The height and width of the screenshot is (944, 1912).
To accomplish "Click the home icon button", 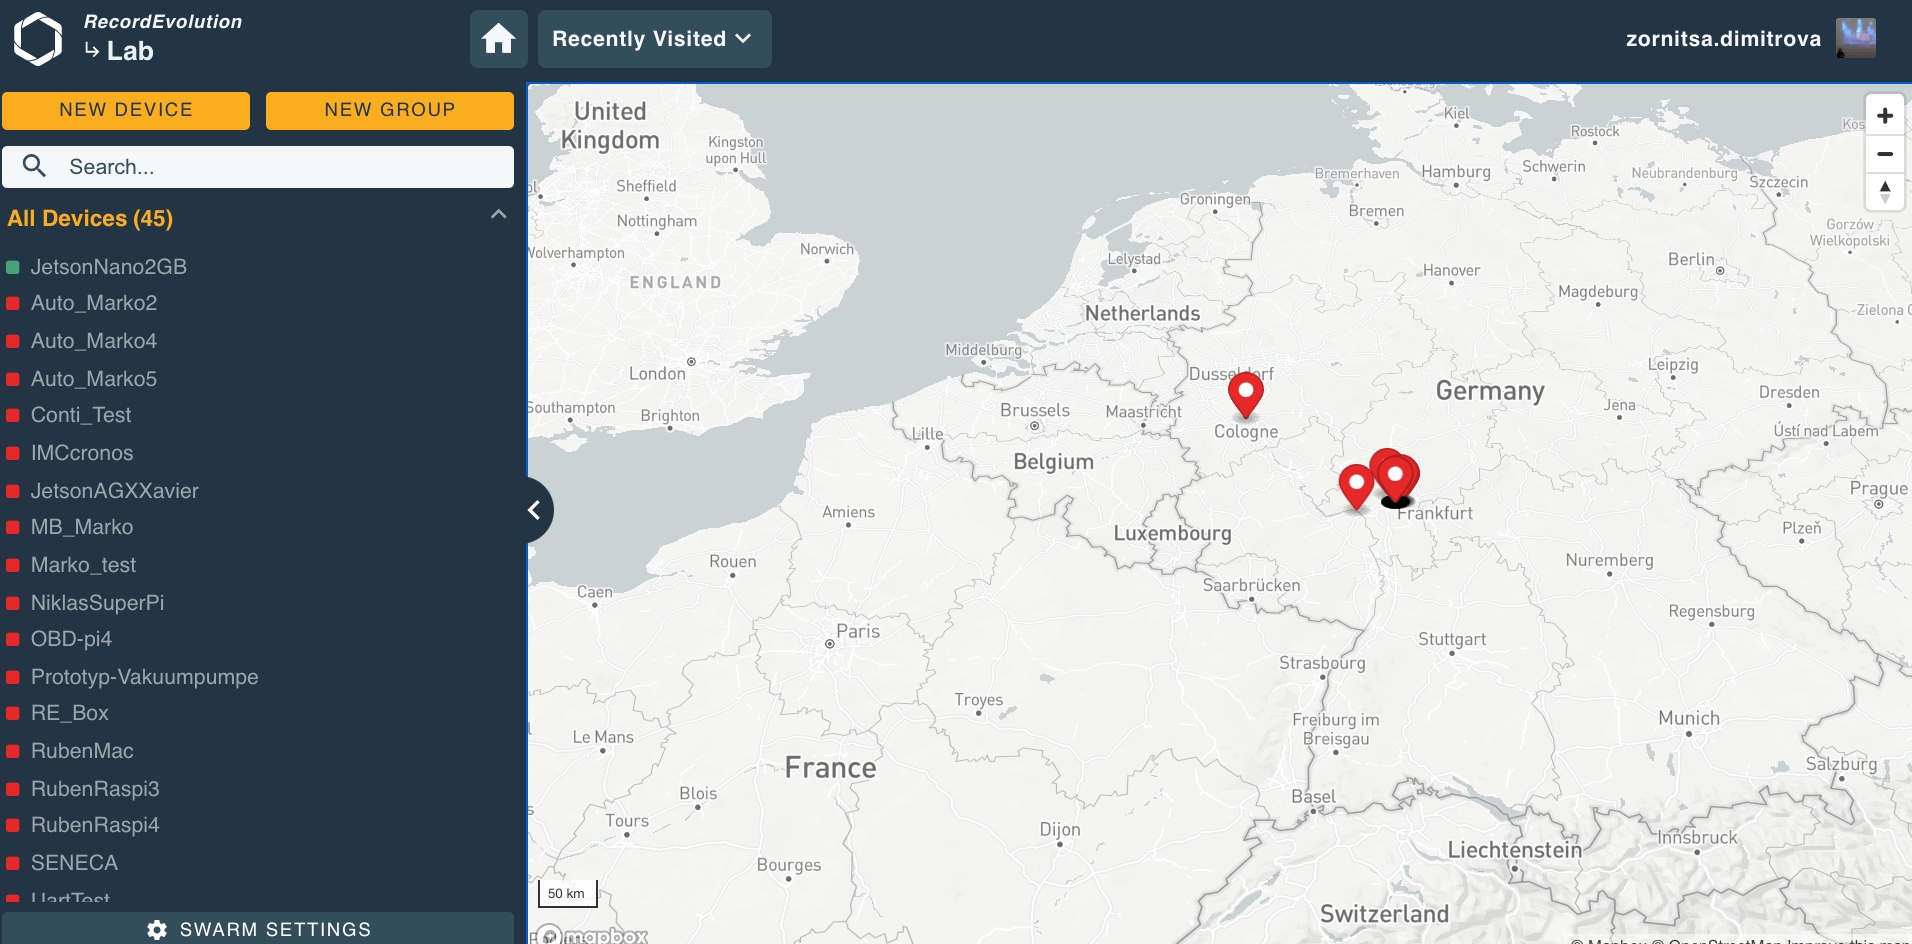I will click(498, 39).
